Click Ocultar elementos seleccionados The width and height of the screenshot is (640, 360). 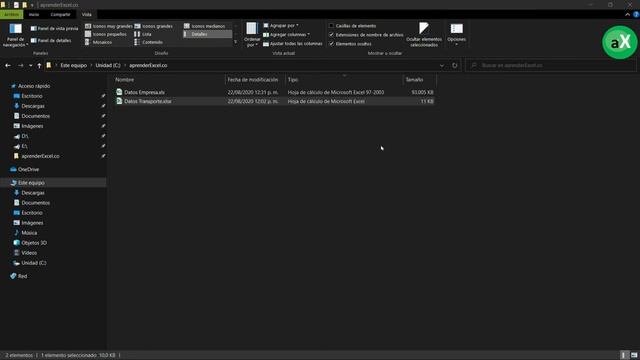424,35
